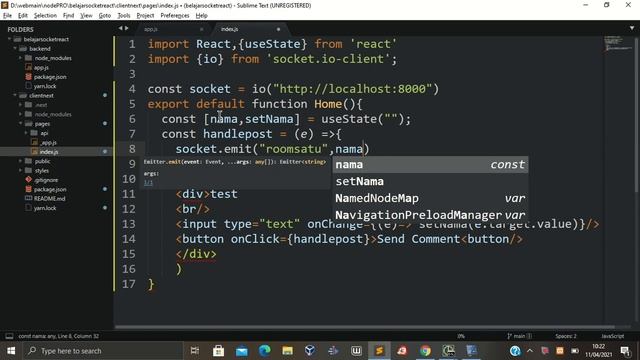This screenshot has width=640, height=360.
Task: Go to next tab using right arrow
Action: click(x=127, y=28)
